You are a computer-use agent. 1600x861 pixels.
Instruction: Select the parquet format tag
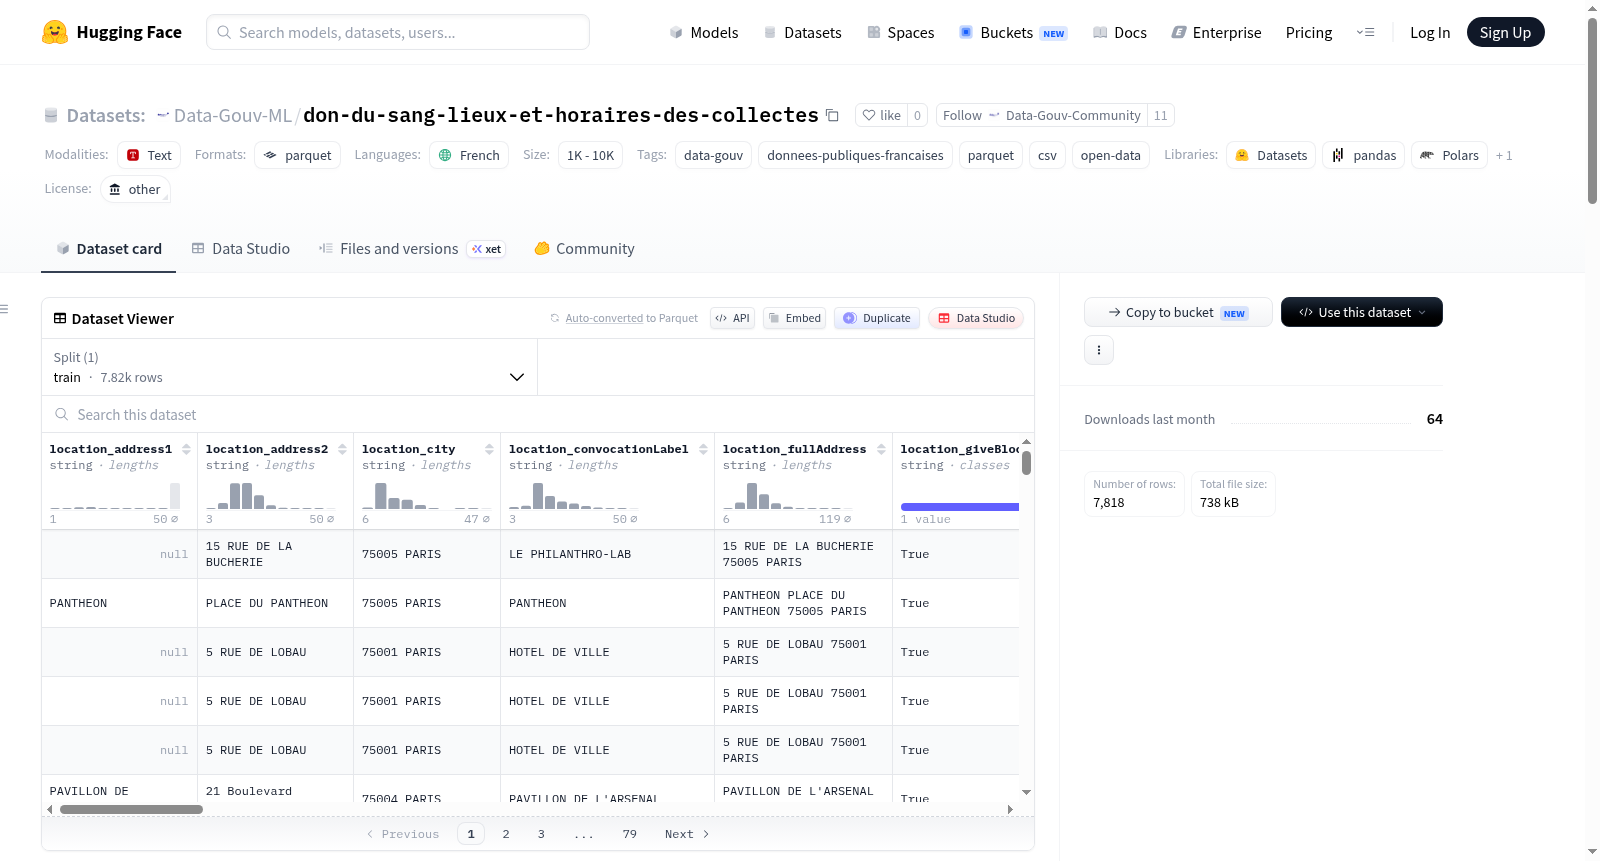point(297,155)
